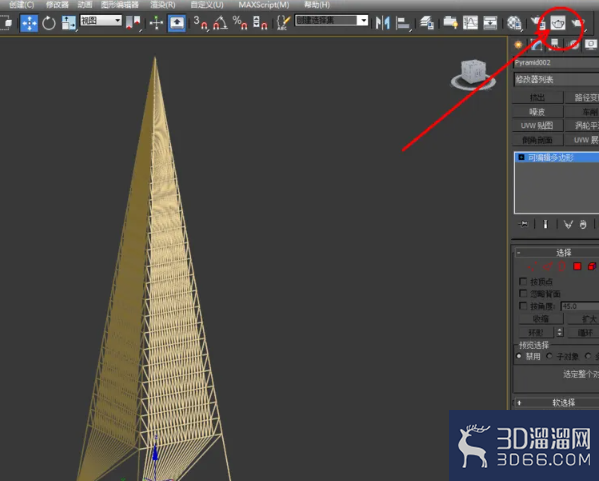Open Edit Named Selection Sets icon
Screen dimensions: 599x481
pyautogui.click(x=283, y=23)
